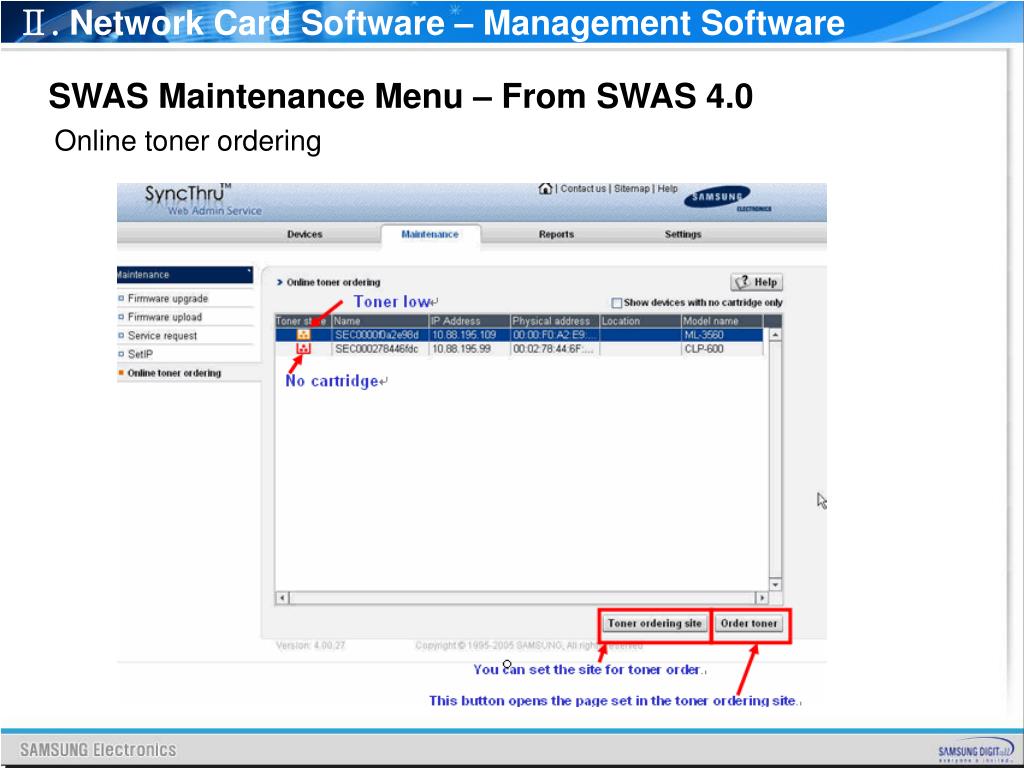Click the table's scroll up arrow
Viewport: 1024px width, 768px height.
click(x=775, y=335)
